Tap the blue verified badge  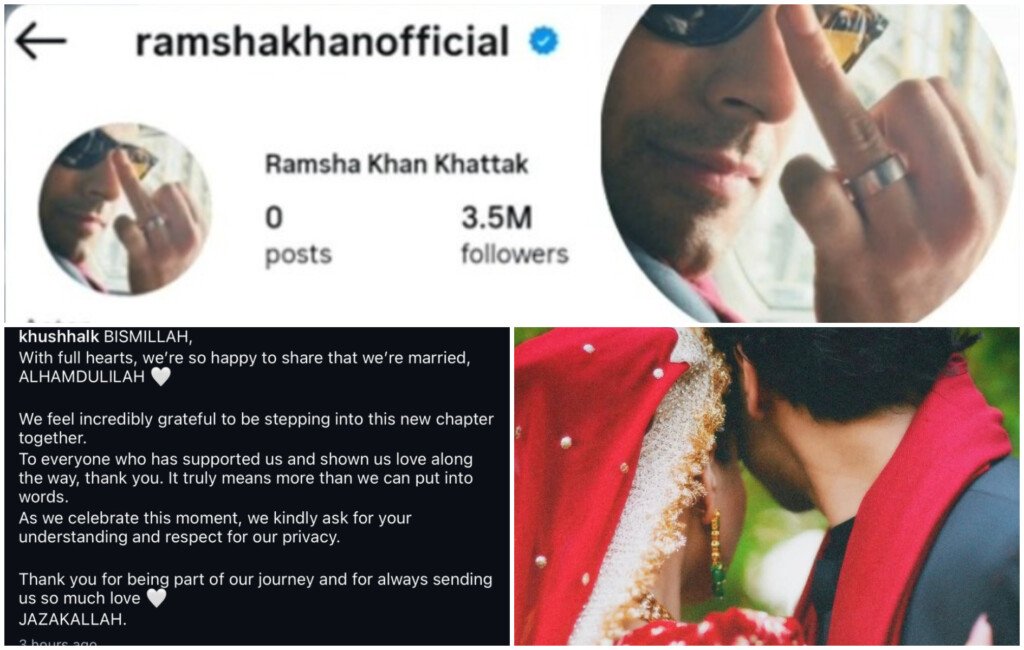[x=543, y=41]
